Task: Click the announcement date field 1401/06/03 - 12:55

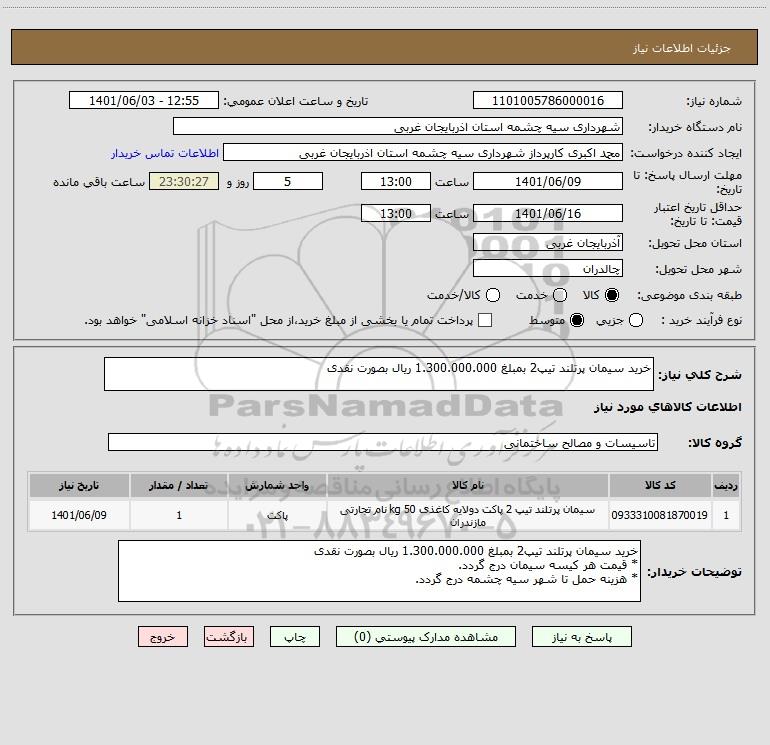Action: [x=144, y=101]
